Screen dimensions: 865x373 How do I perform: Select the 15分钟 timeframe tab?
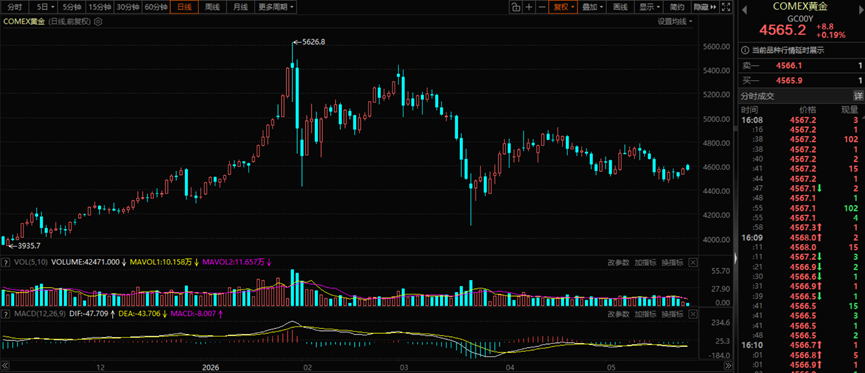pos(101,7)
